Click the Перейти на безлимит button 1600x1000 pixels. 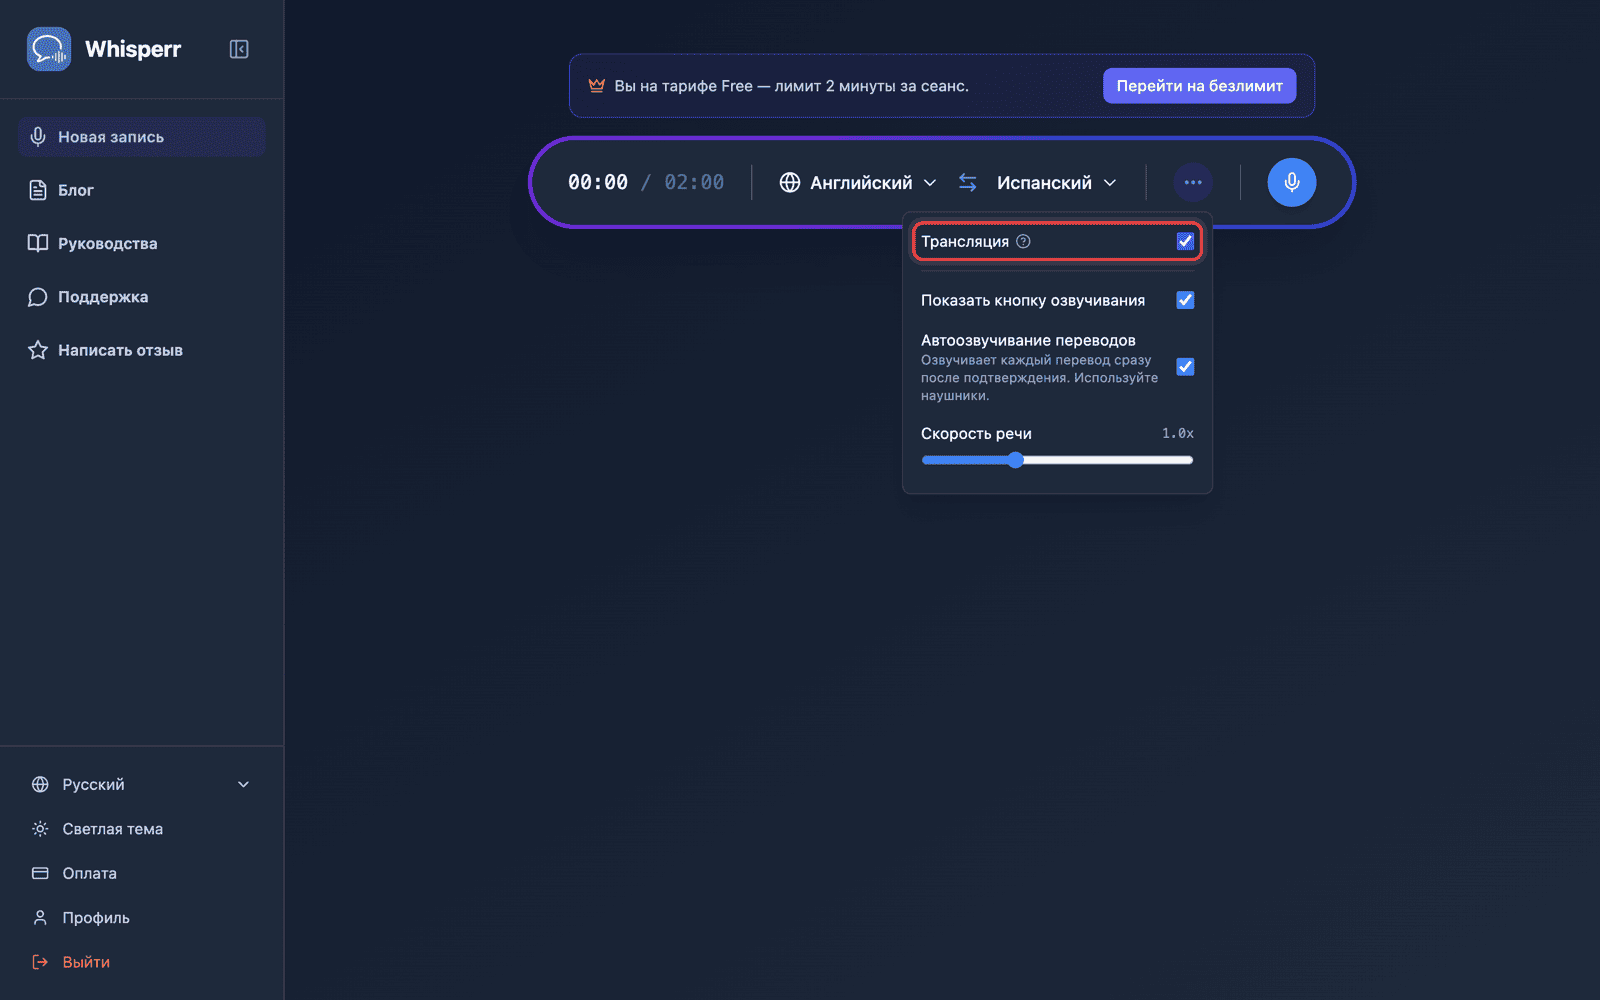click(1199, 86)
